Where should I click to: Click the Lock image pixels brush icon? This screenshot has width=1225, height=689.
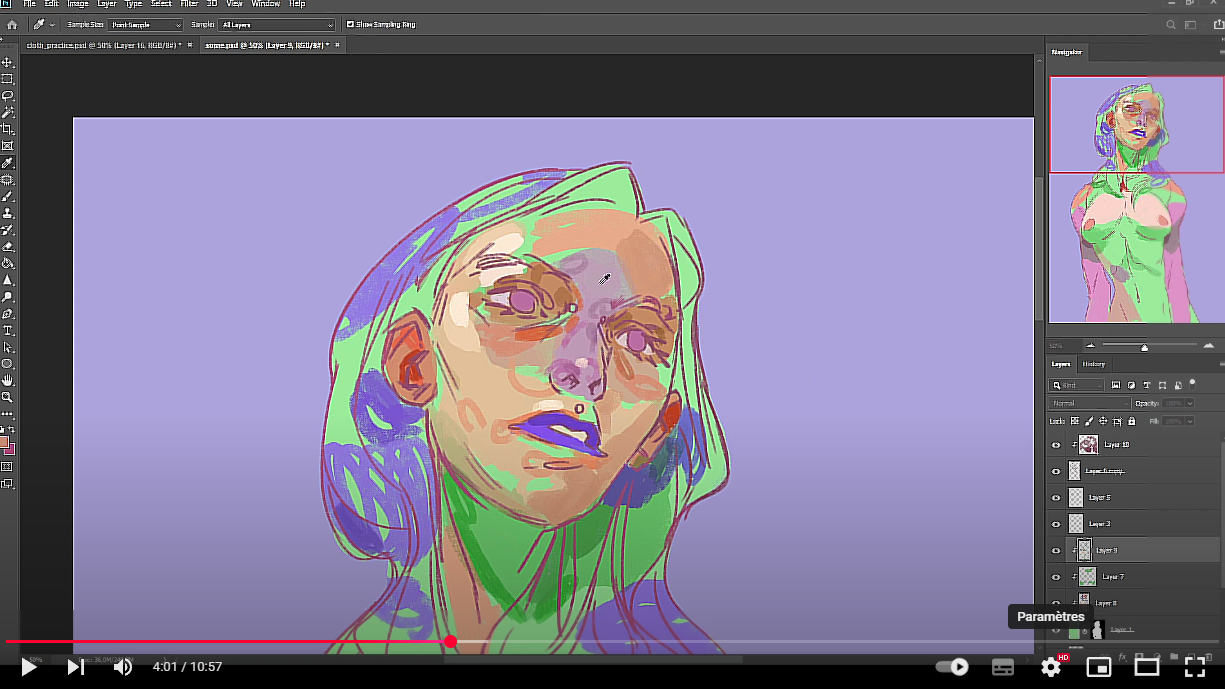[1089, 421]
